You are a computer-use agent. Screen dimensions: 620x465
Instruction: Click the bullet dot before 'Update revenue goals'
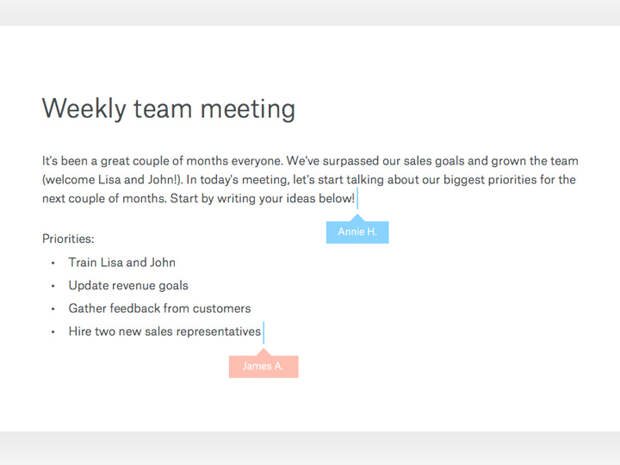pos(53,286)
